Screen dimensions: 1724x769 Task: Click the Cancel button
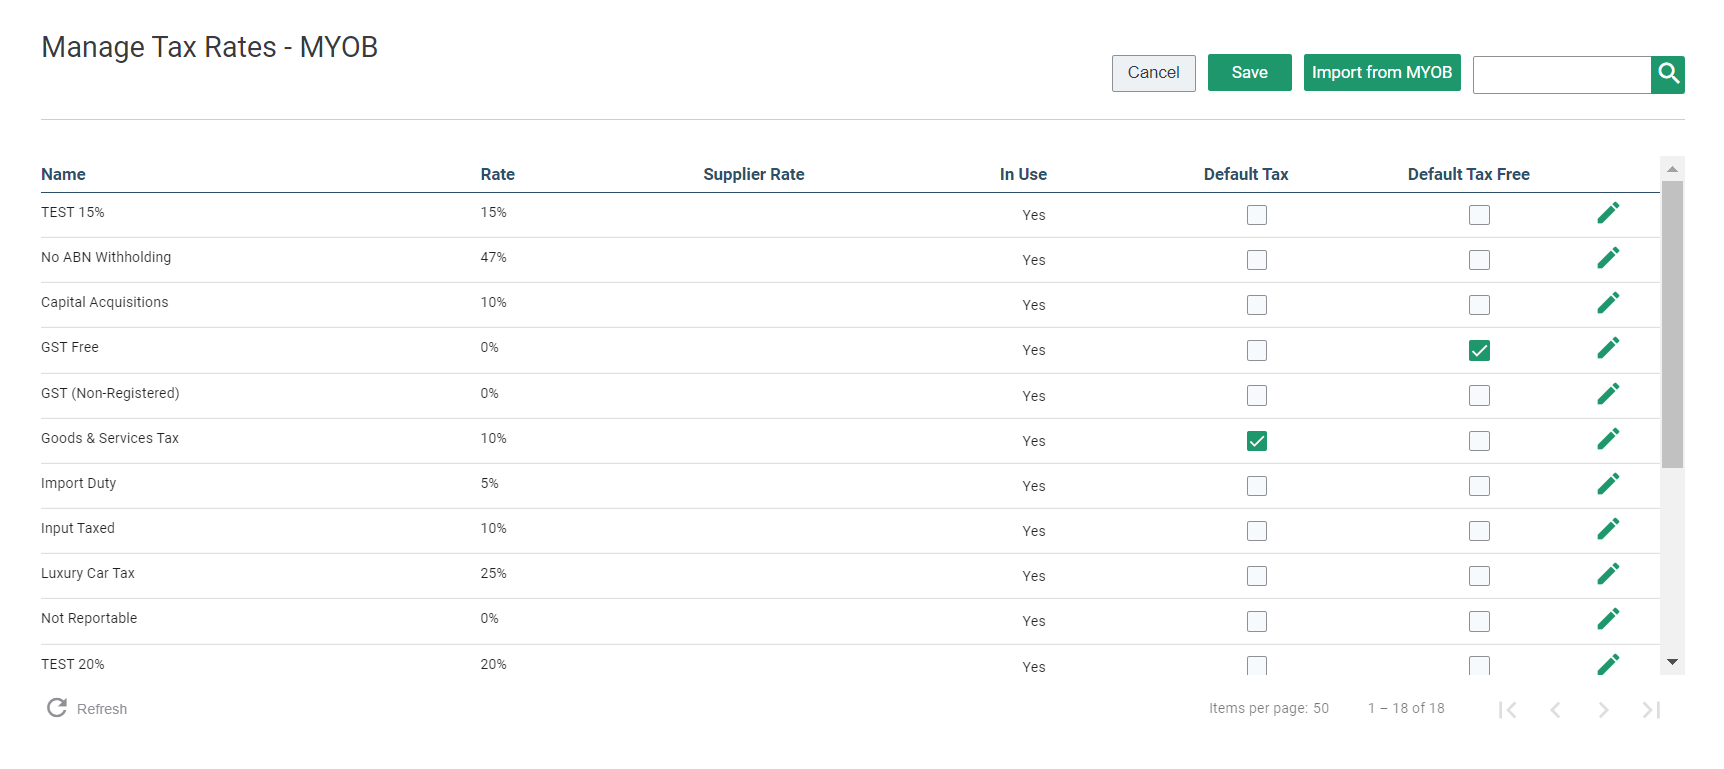click(x=1153, y=73)
